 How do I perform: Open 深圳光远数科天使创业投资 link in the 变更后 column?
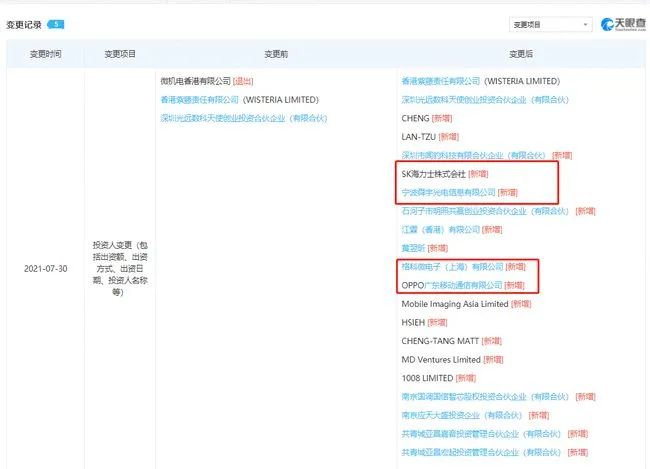point(485,100)
